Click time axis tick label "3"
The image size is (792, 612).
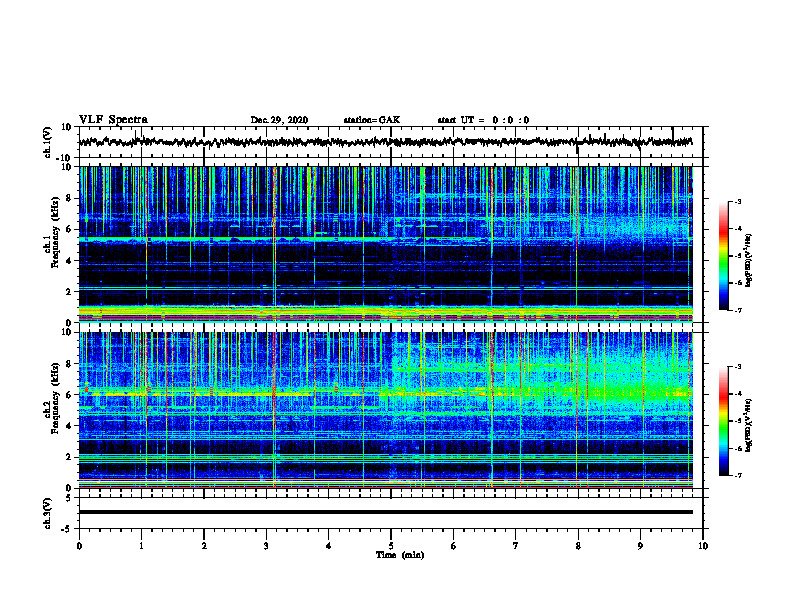266,546
